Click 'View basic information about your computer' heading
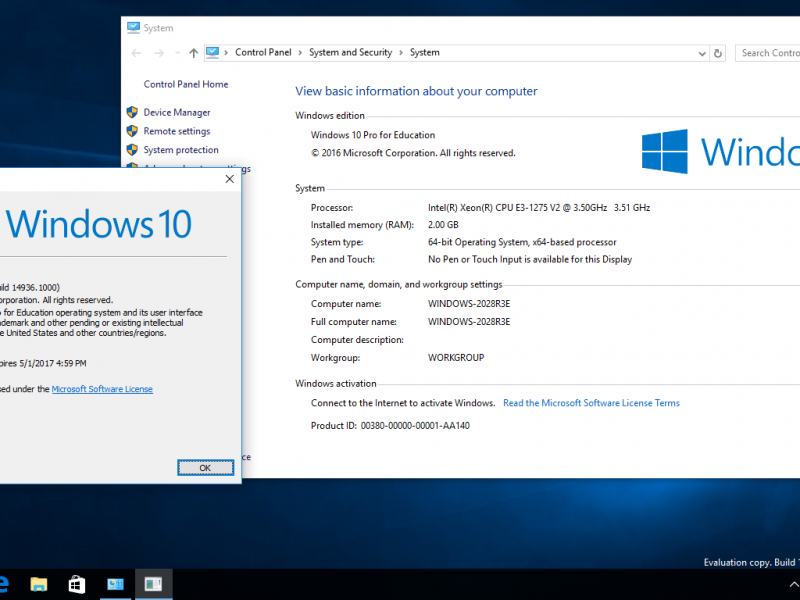 416,91
